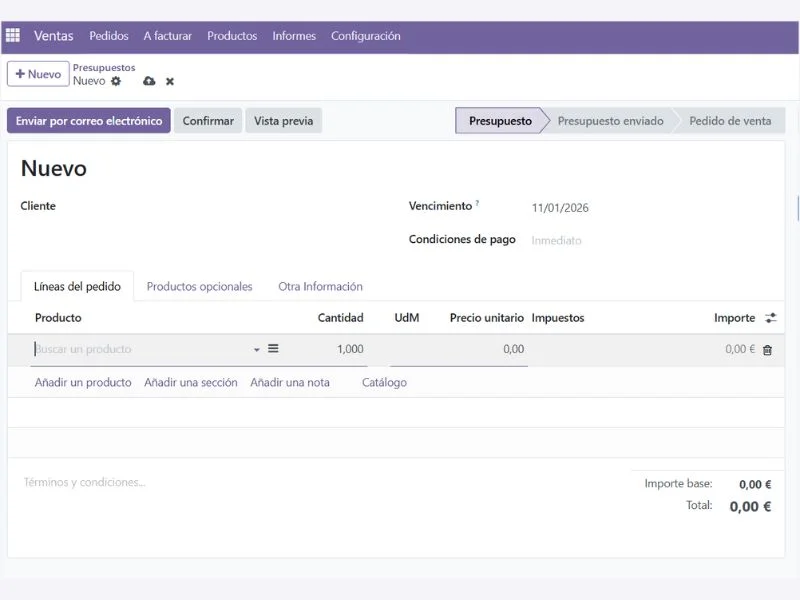Switch to the Productos opcionales tab
The height and width of the screenshot is (600, 800).
tap(200, 286)
